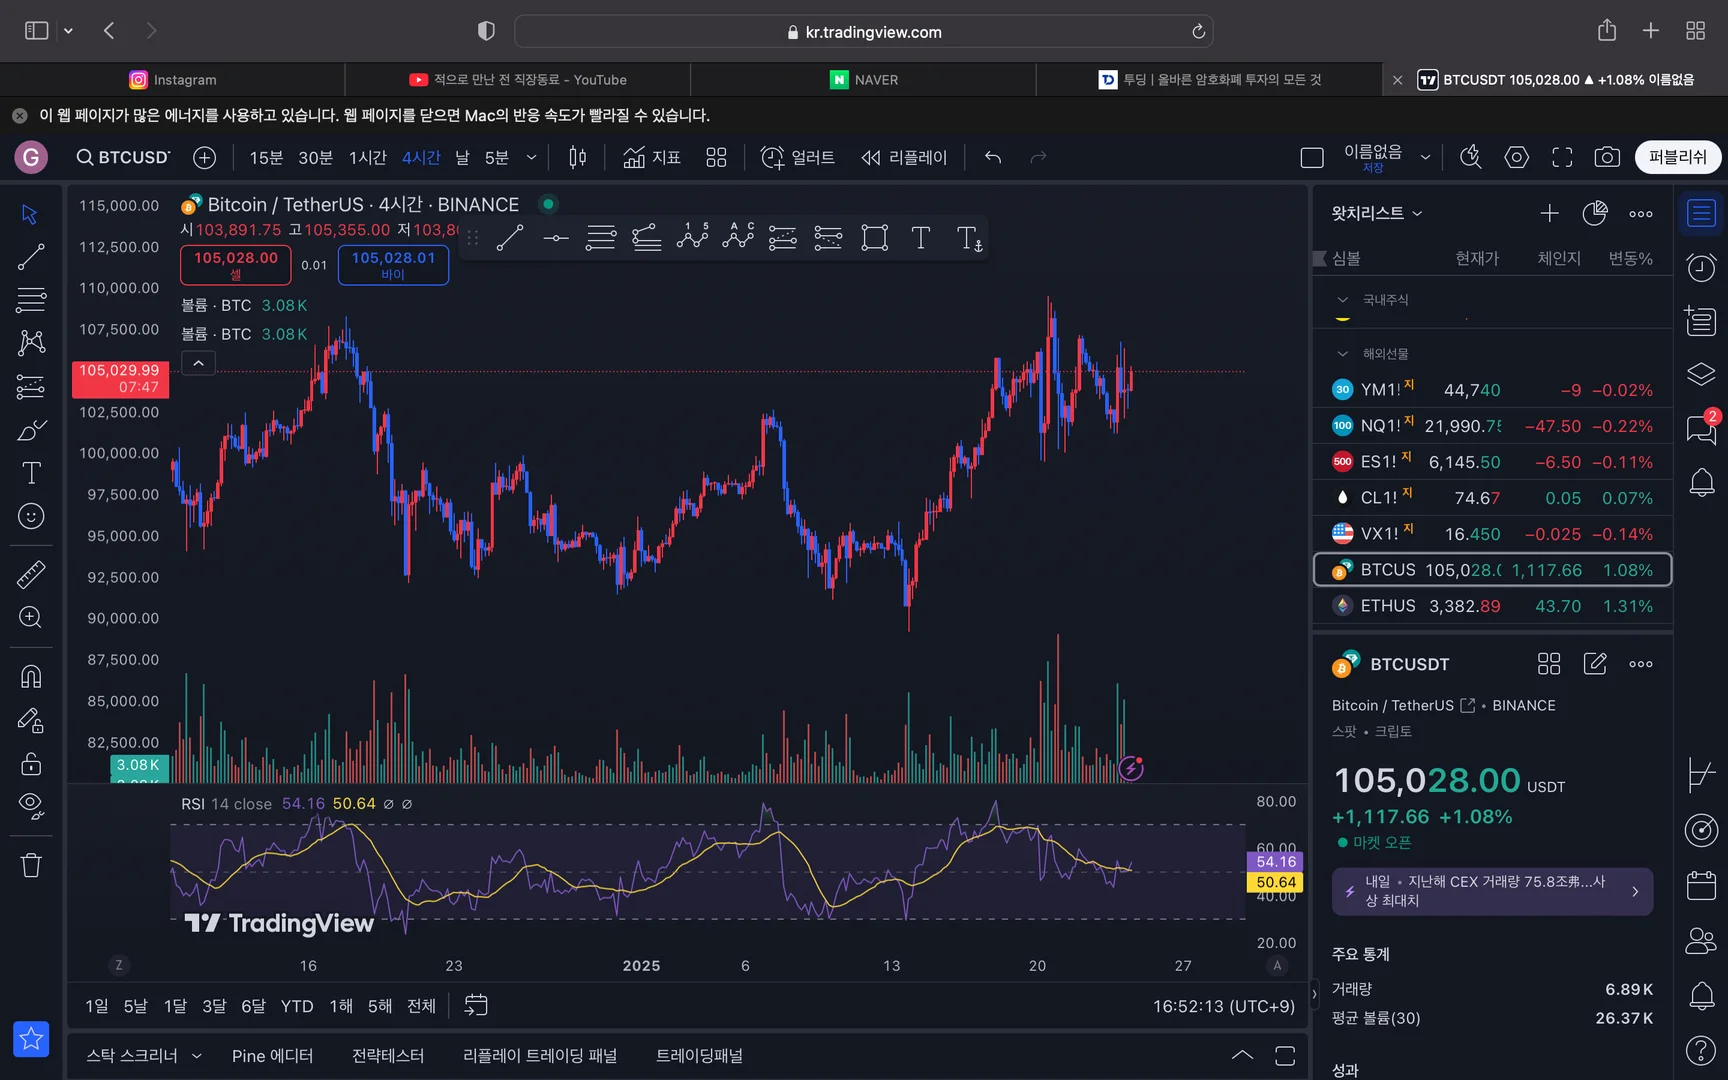The width and height of the screenshot is (1728, 1080).
Task: Click the sell button 105,028.00
Action: pyautogui.click(x=236, y=265)
